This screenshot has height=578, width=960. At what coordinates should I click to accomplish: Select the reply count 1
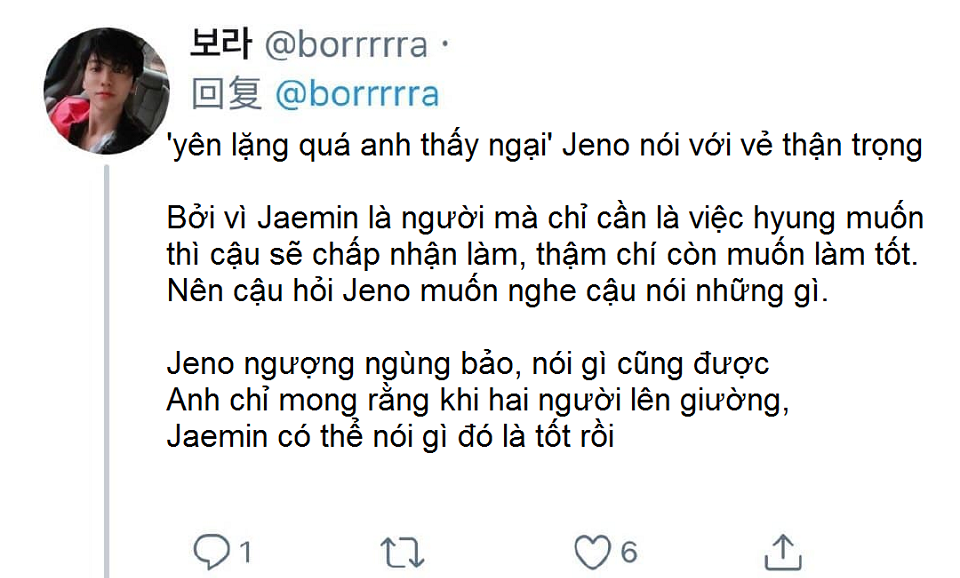pos(246,552)
